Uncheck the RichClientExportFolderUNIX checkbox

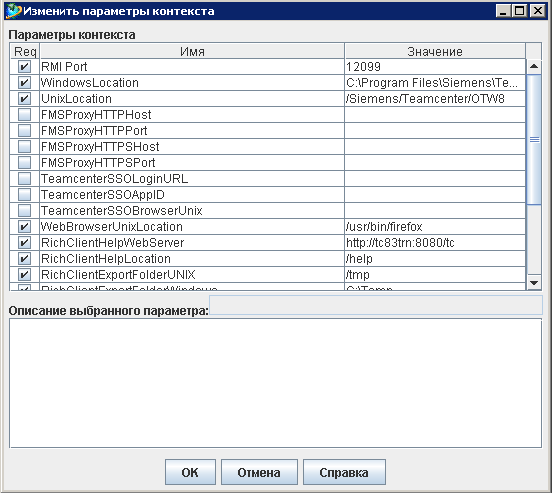[24, 274]
